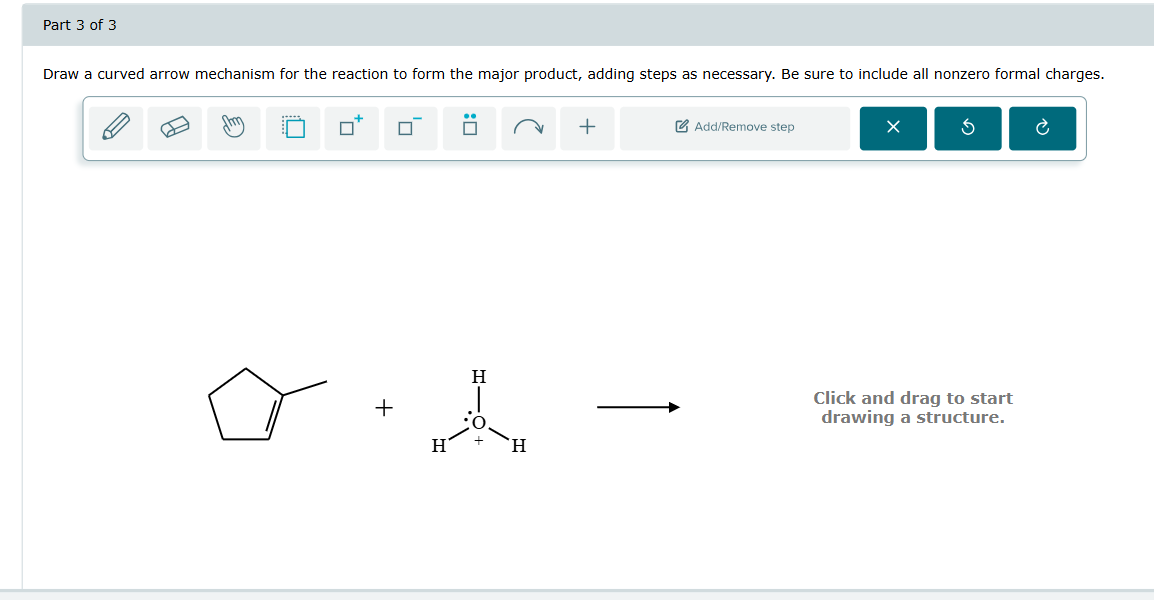Select the lone pair tool
The height and width of the screenshot is (600, 1154).
pos(469,127)
